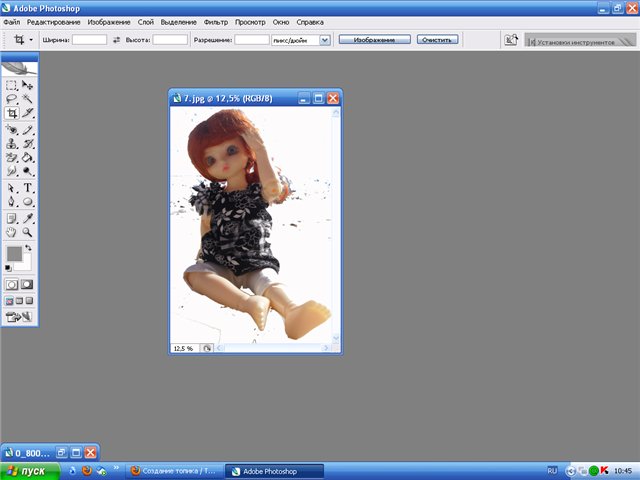Expand the resolution units dropdown
The height and width of the screenshot is (480, 640).
(x=325, y=40)
